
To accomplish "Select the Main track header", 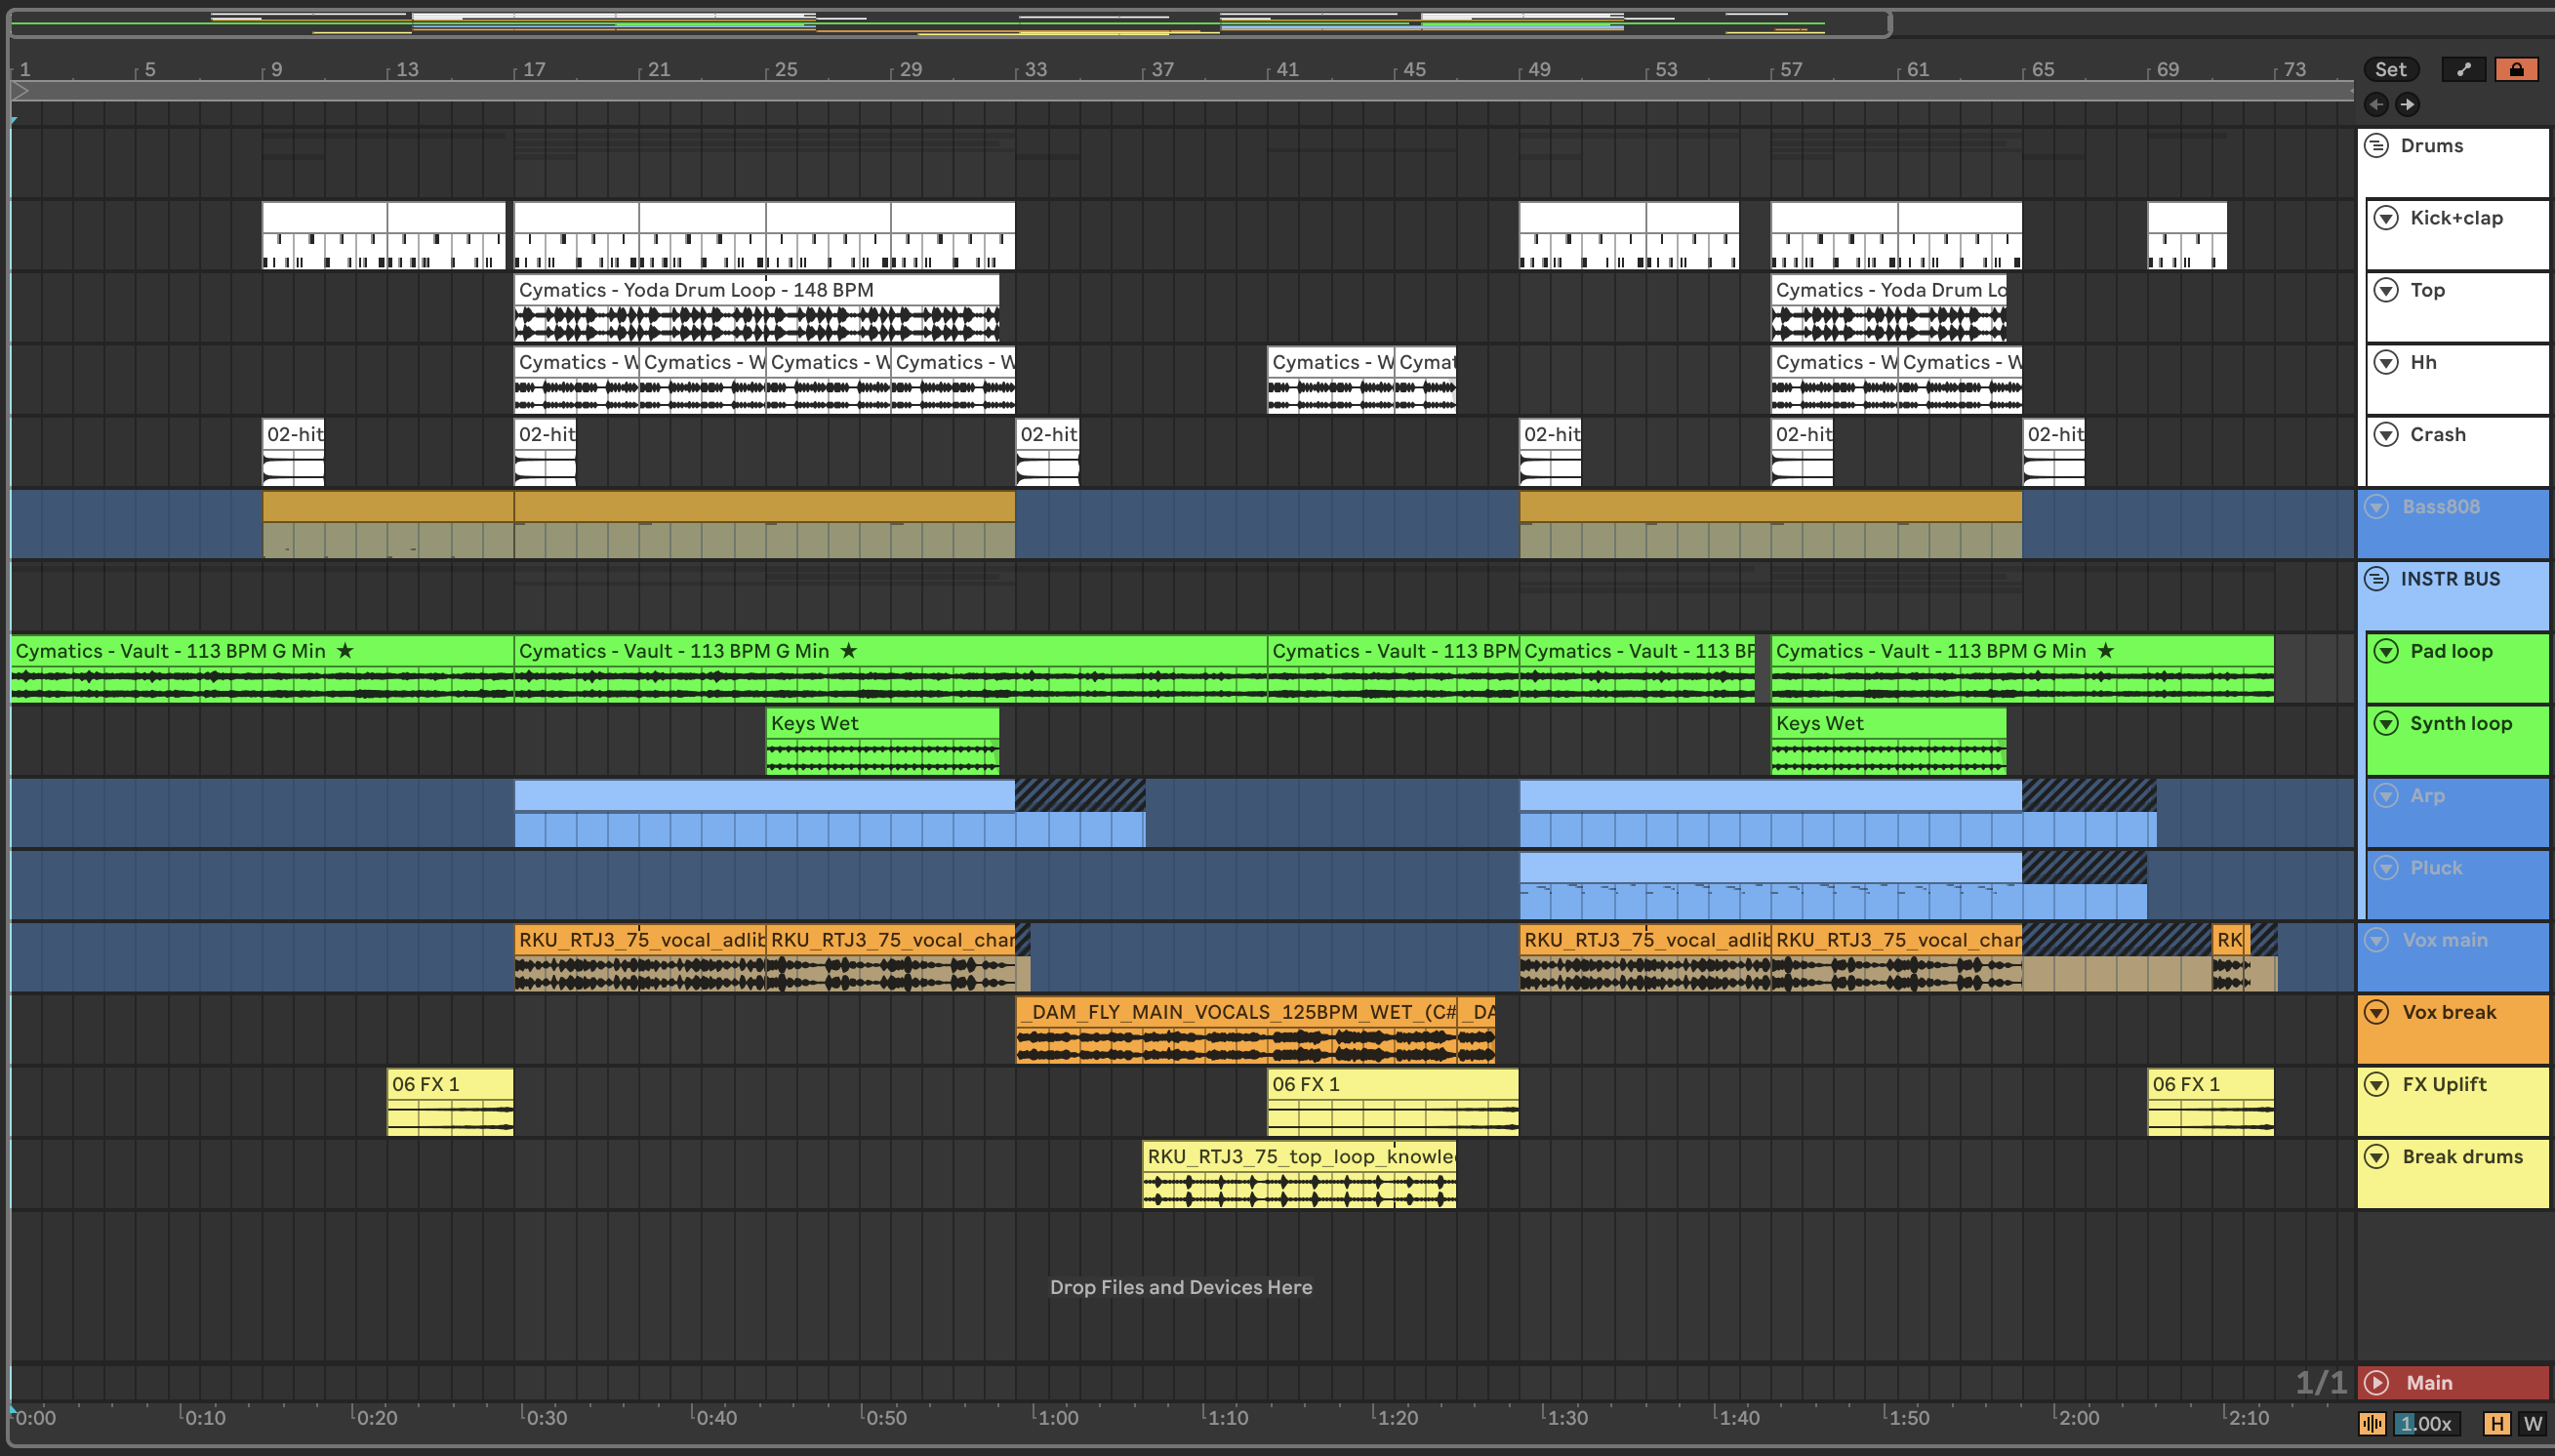I will 2453,1382.
